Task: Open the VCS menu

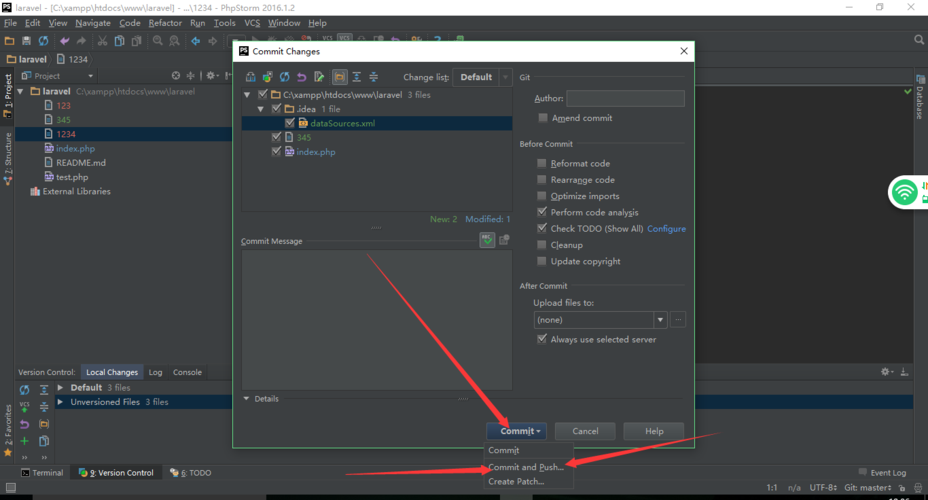Action: pos(252,23)
